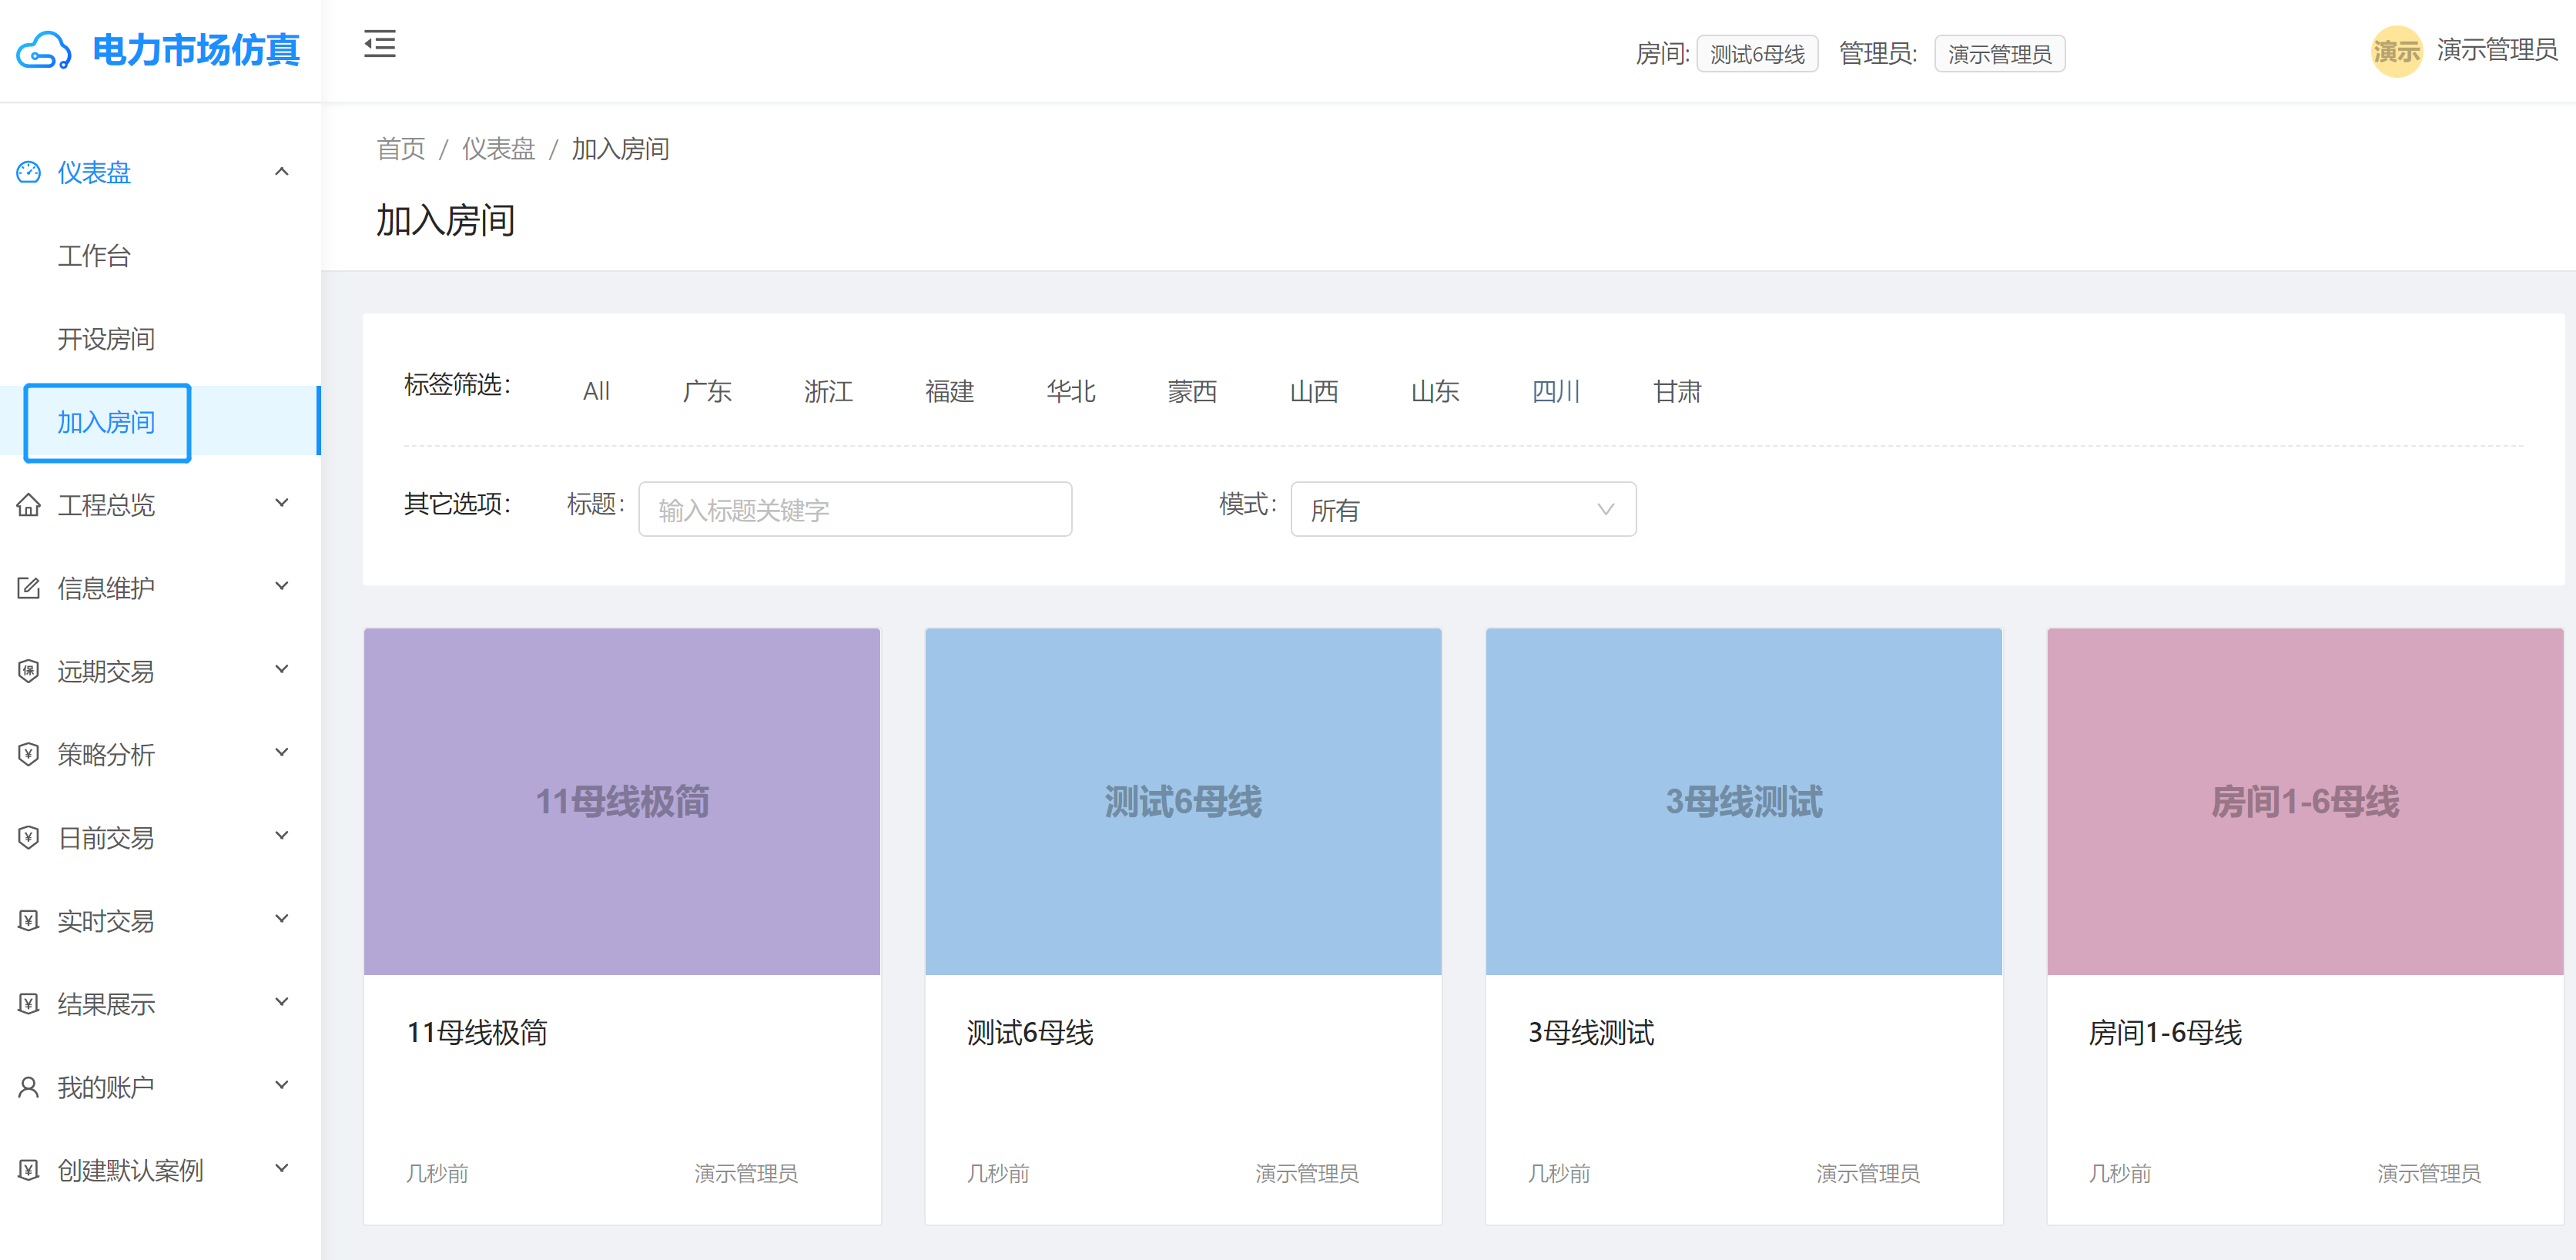Expand the 远期交易 menu chevron
The image size is (2576, 1260).
pyautogui.click(x=282, y=669)
